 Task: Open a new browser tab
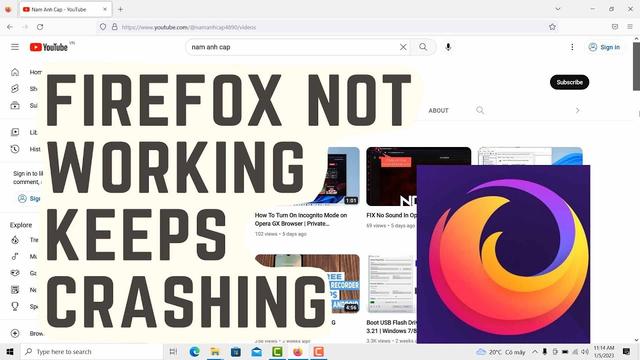[x=120, y=9]
